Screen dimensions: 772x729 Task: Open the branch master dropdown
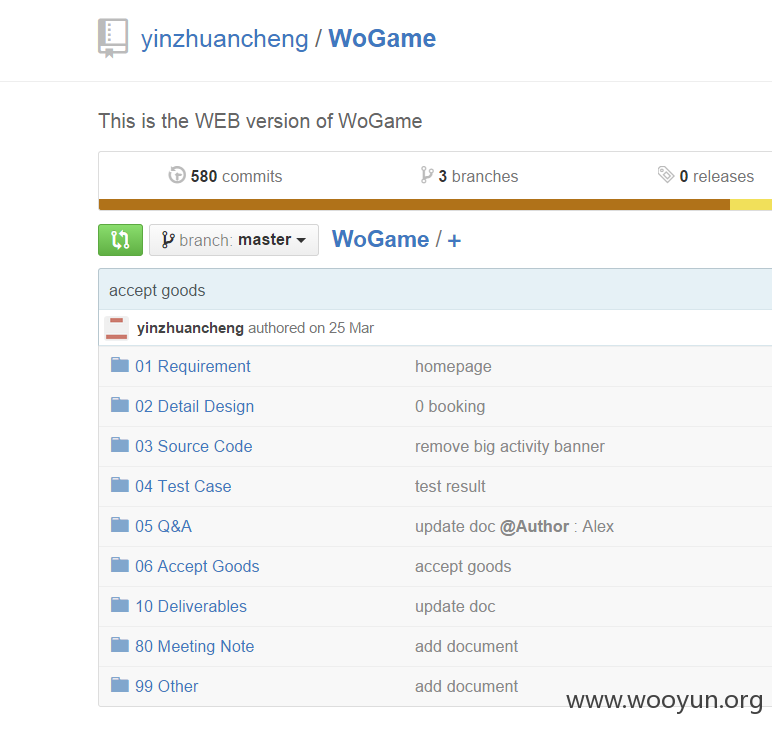[x=234, y=240]
